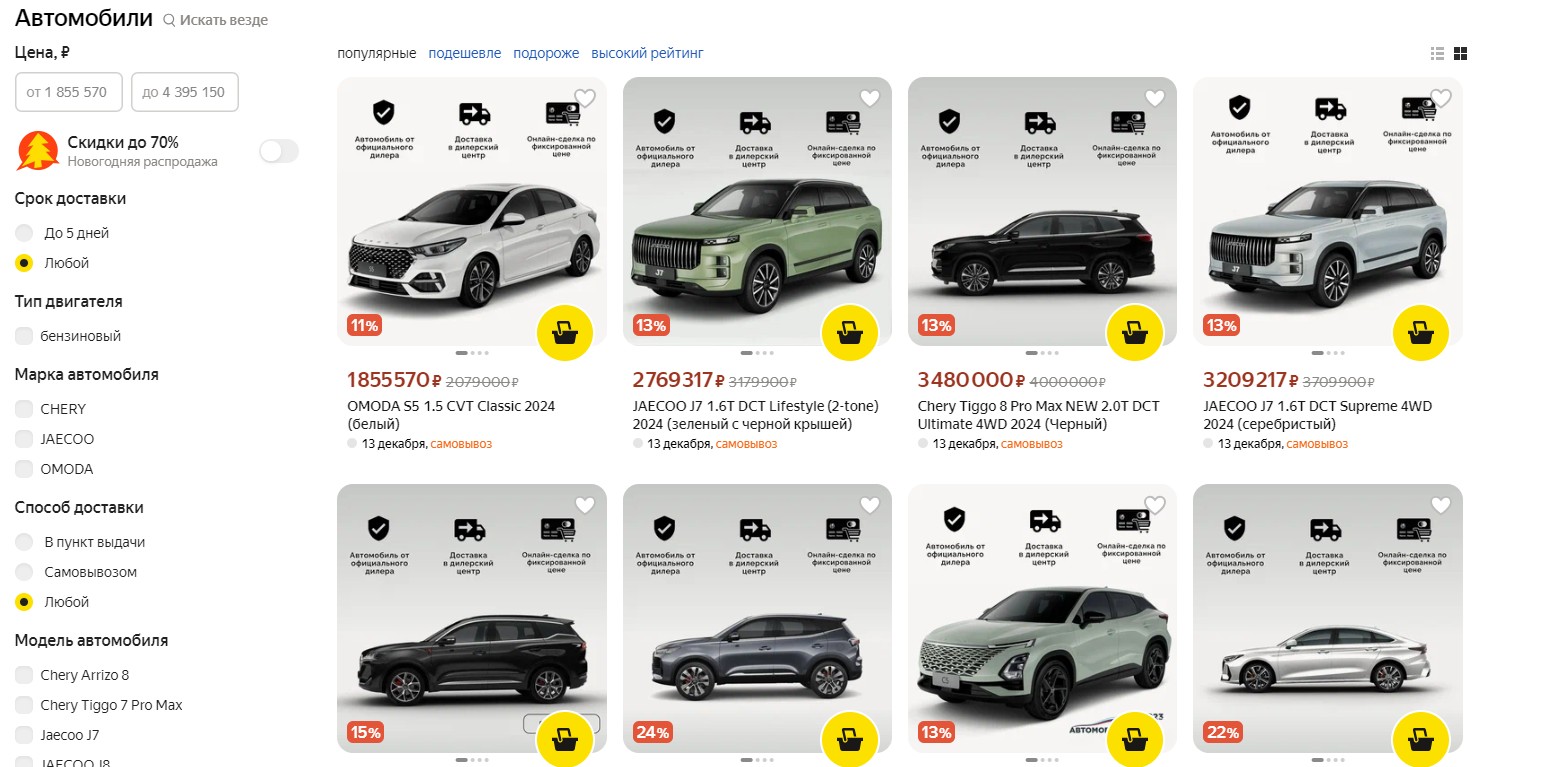Click search magnifier next to Автомобили

click(169, 20)
